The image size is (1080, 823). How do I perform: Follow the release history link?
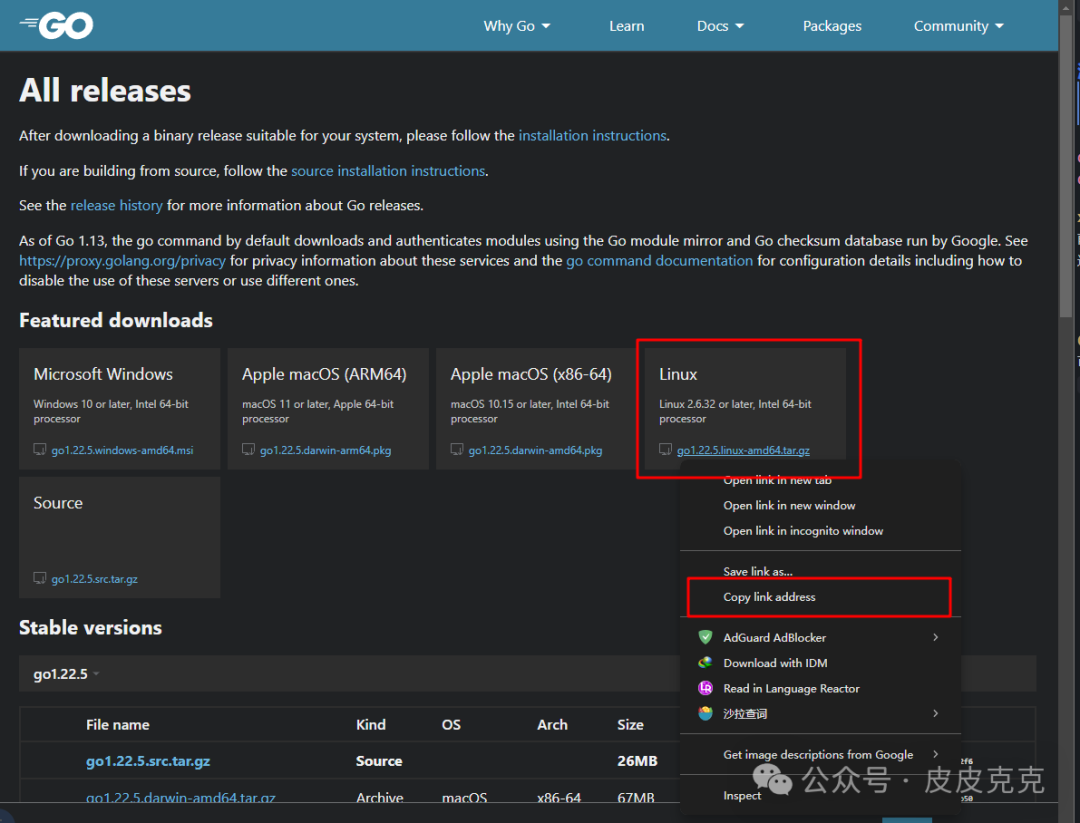click(x=116, y=205)
